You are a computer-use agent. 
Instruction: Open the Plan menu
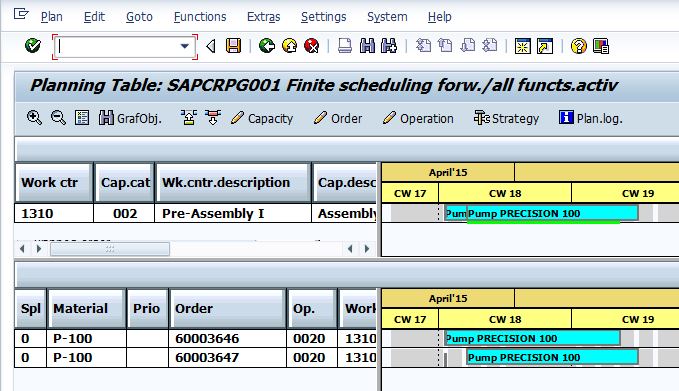pyautogui.click(x=52, y=17)
